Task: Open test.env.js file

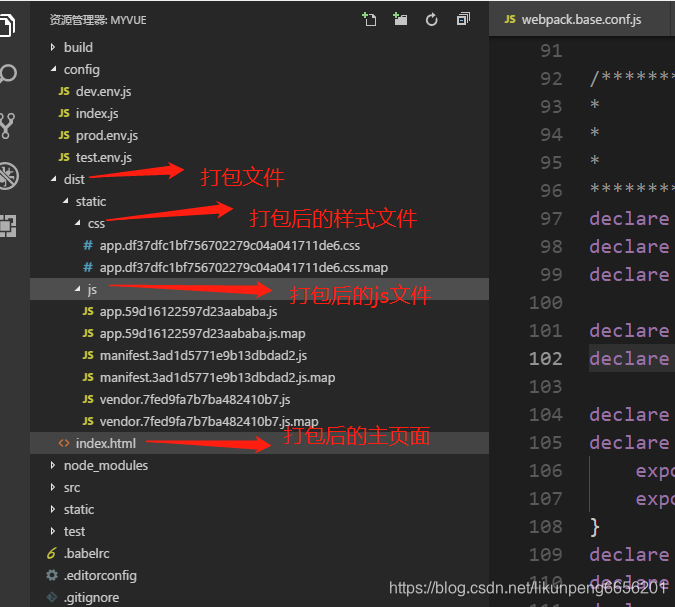Action: click(x=259, y=158)
